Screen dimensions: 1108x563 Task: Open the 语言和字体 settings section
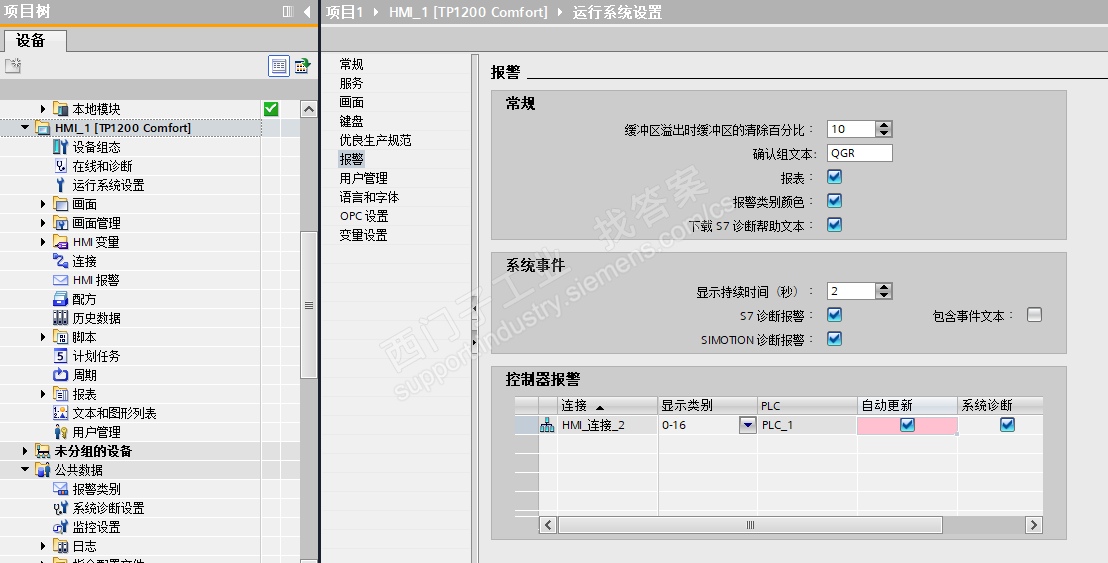369,197
